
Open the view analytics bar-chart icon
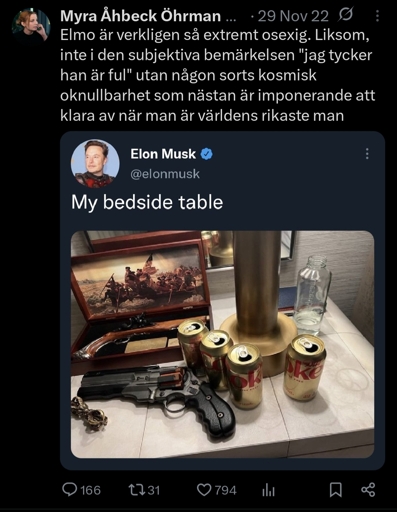(x=268, y=490)
